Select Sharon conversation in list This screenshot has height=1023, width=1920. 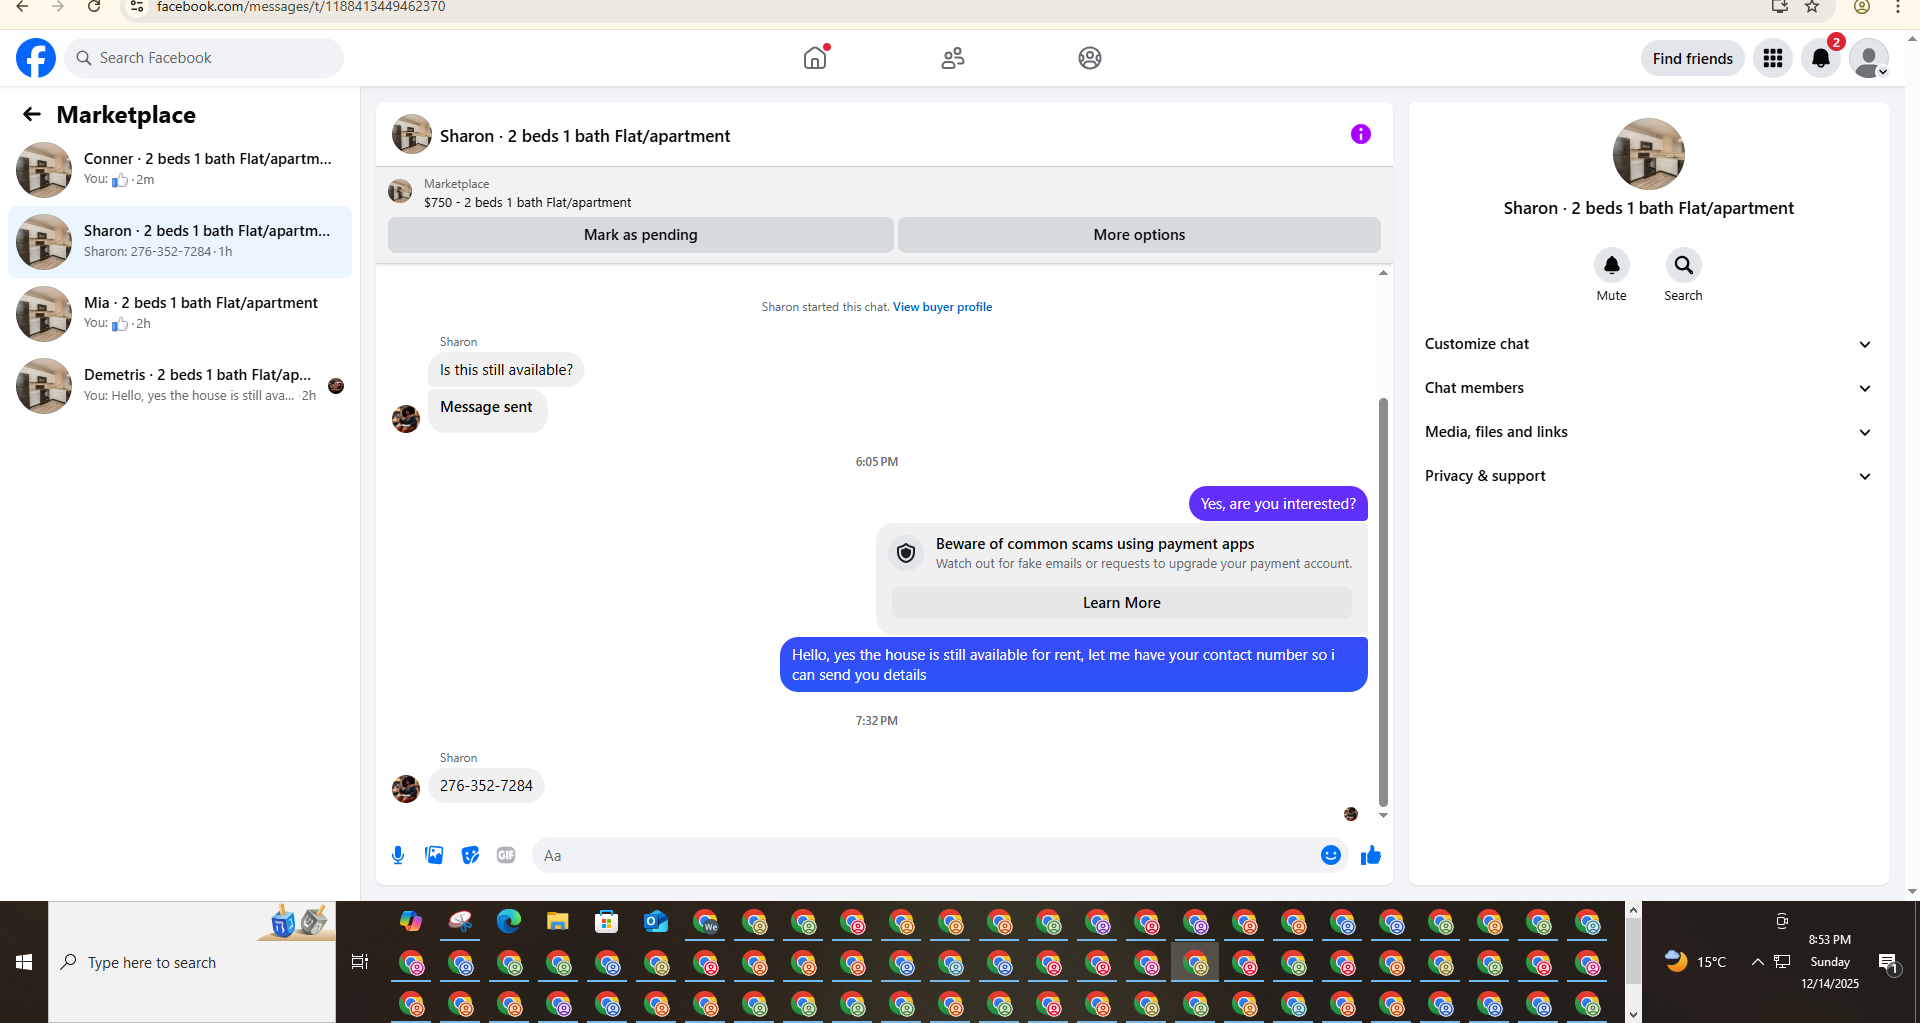point(180,241)
